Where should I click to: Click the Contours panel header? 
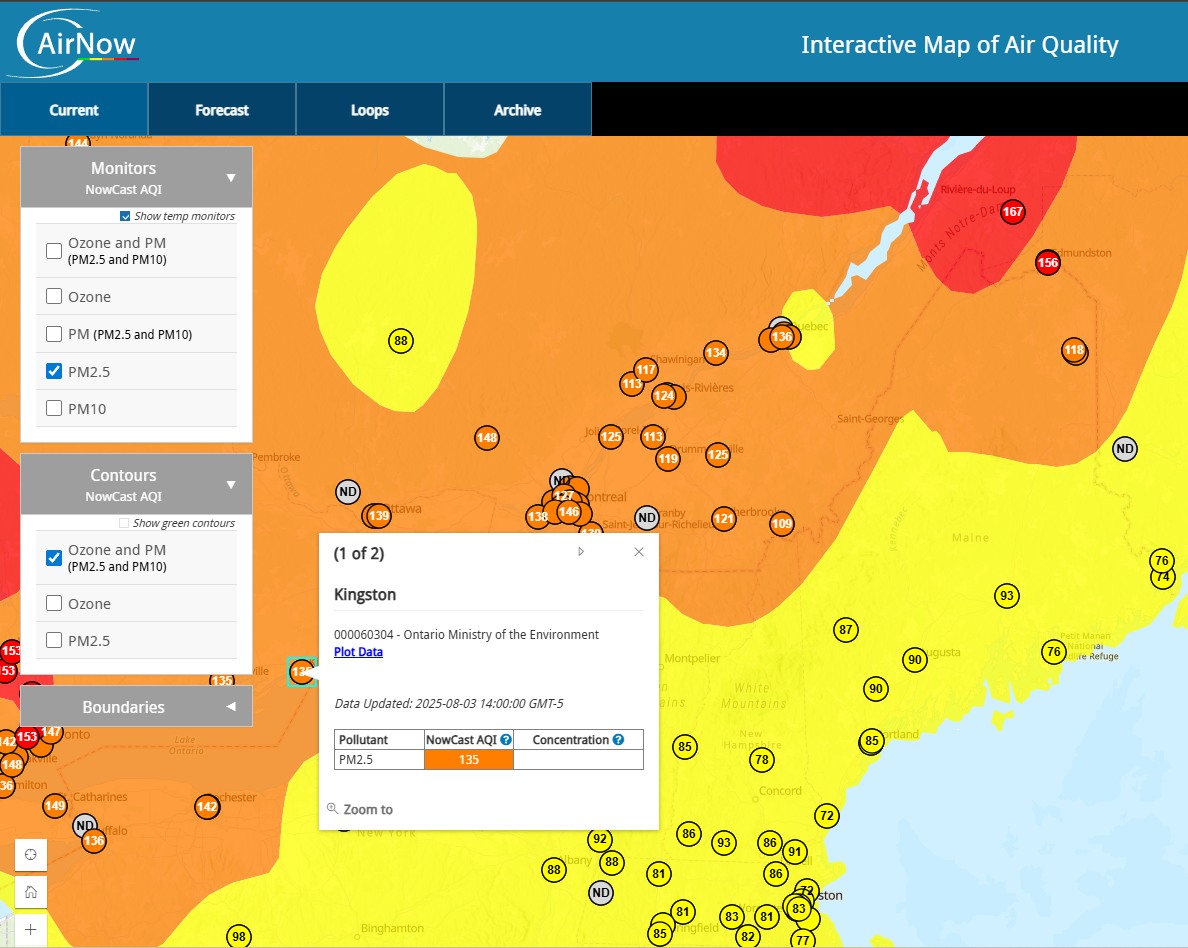[136, 484]
